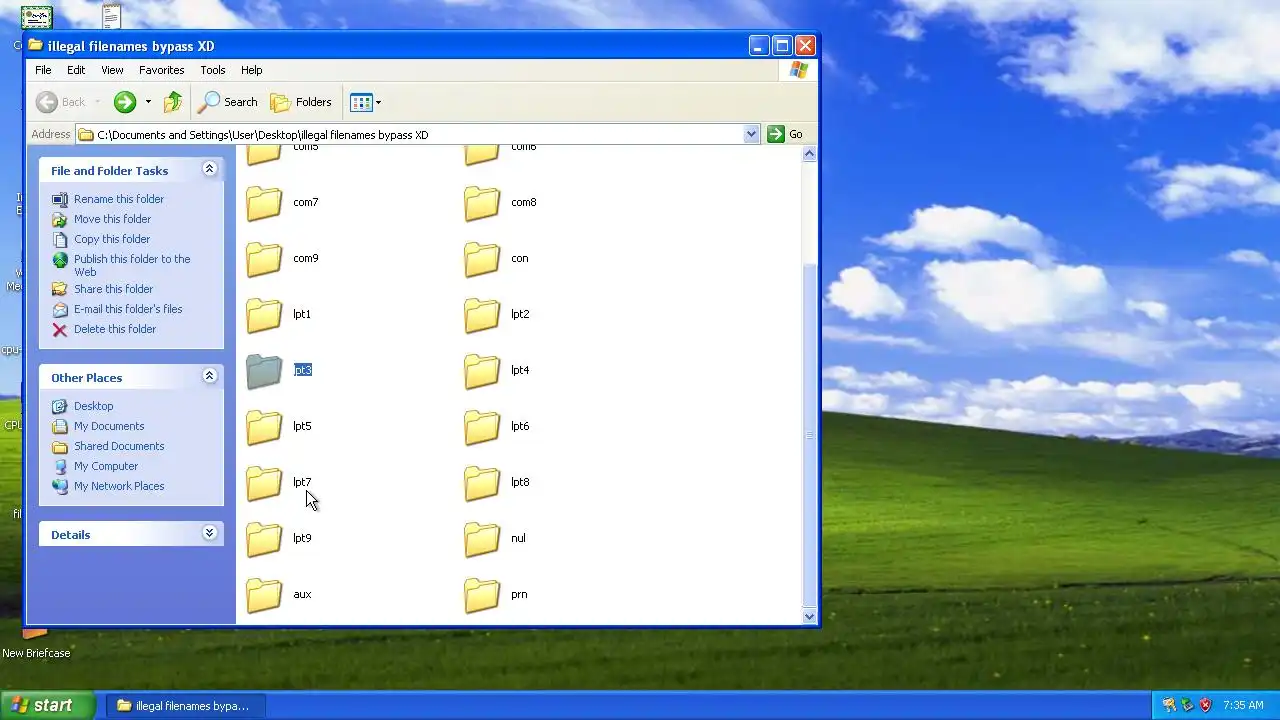Click Delete this folder link

point(115,329)
